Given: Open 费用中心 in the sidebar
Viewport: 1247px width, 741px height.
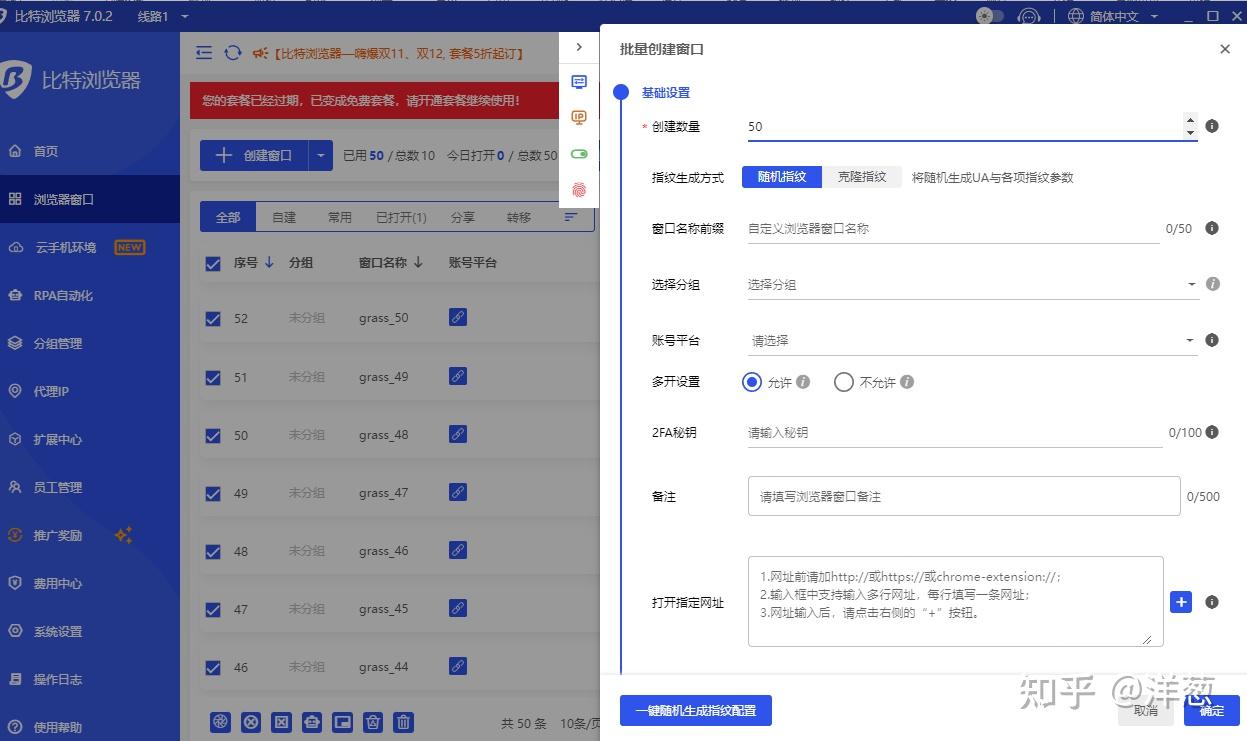Looking at the screenshot, I should tap(90, 583).
